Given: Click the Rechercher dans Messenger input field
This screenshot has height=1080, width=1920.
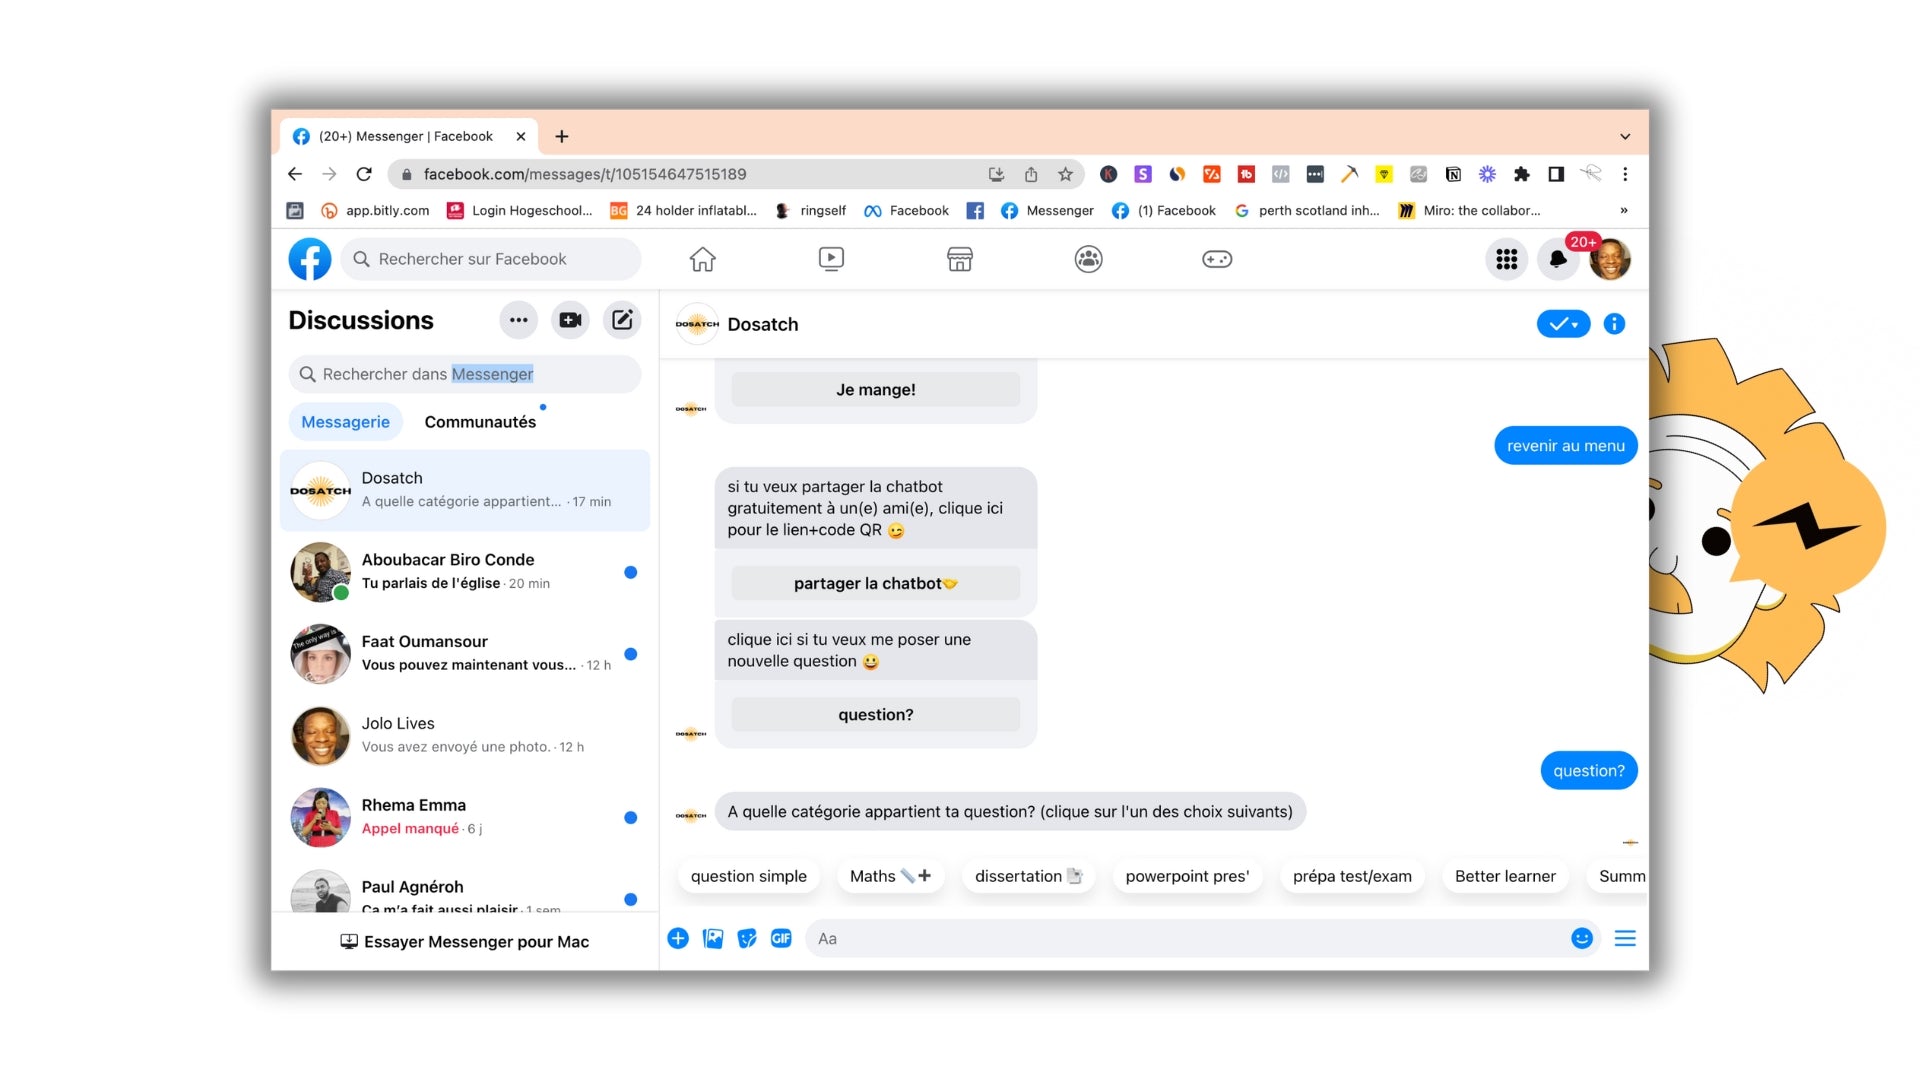Looking at the screenshot, I should pyautogui.click(x=465, y=373).
